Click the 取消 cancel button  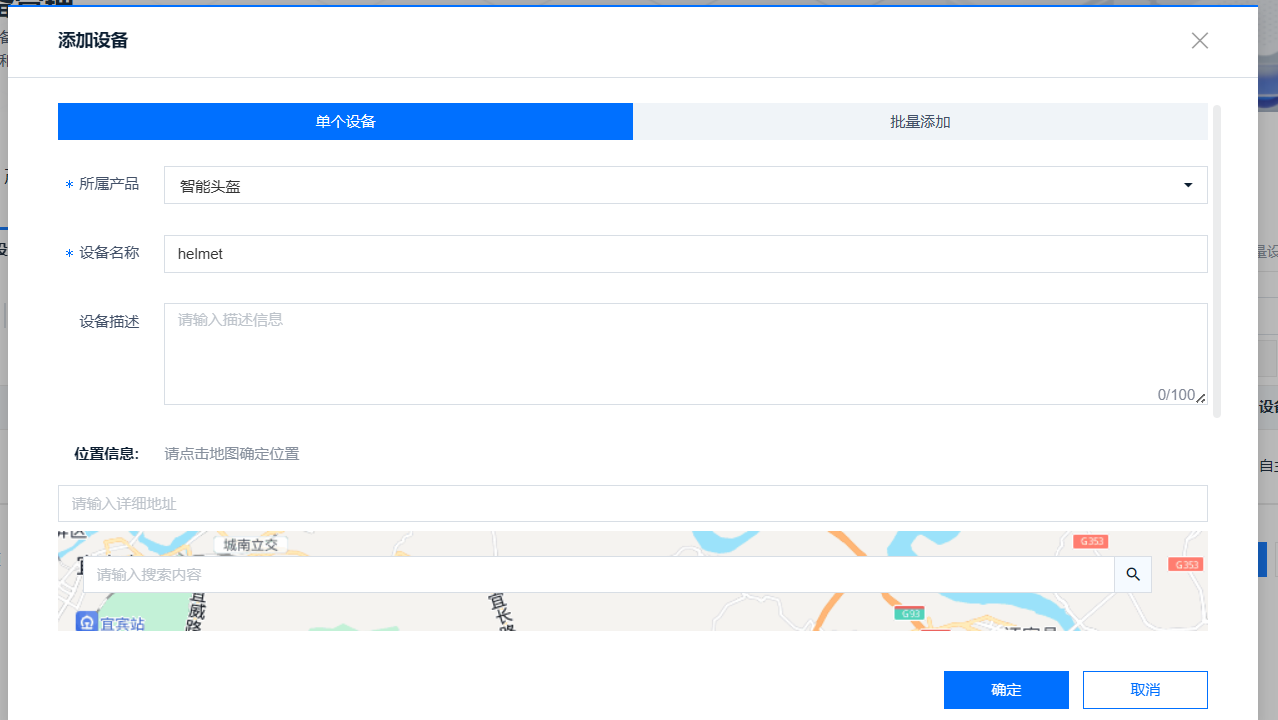tap(1144, 689)
